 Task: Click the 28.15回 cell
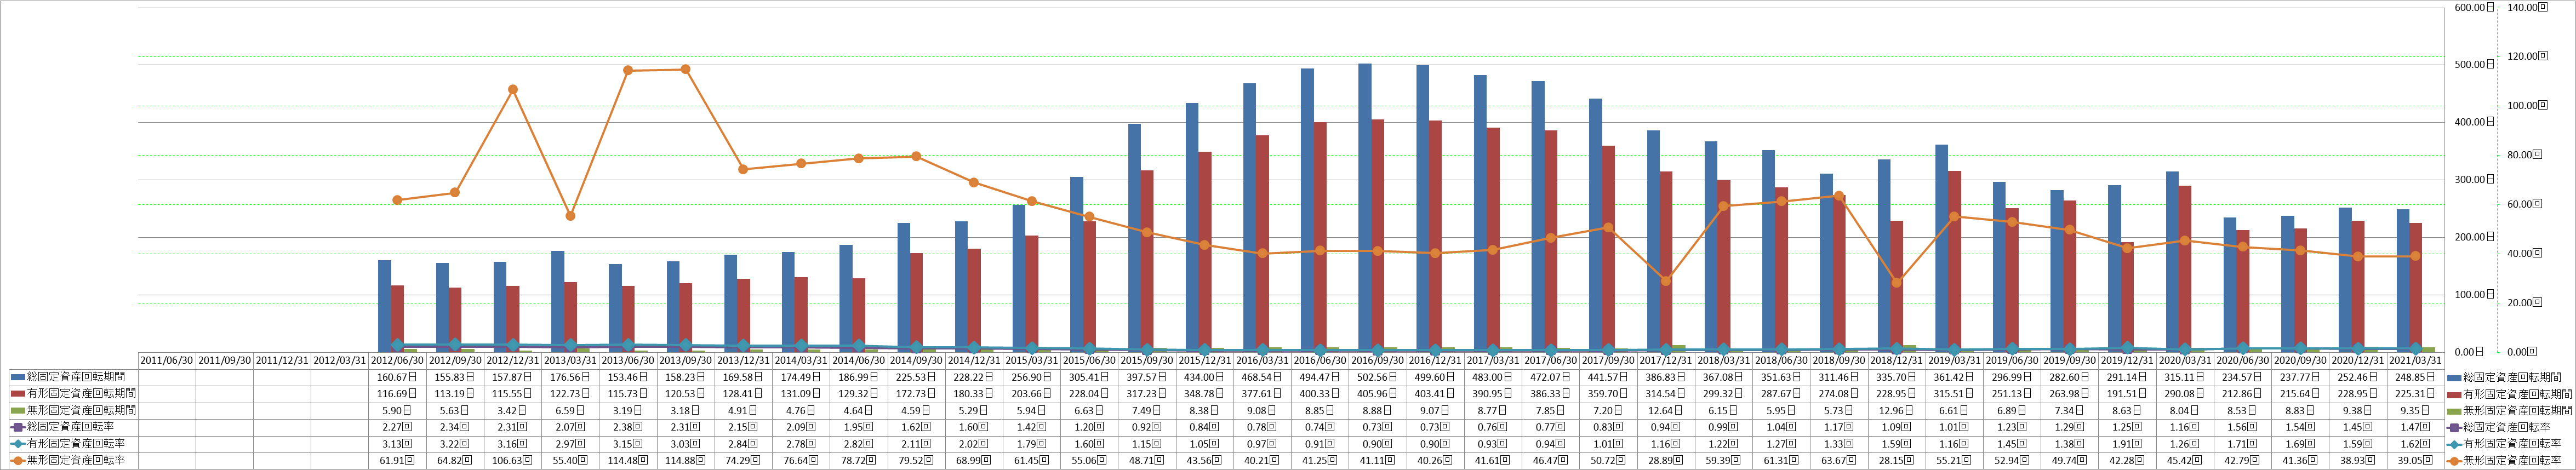pos(1897,461)
